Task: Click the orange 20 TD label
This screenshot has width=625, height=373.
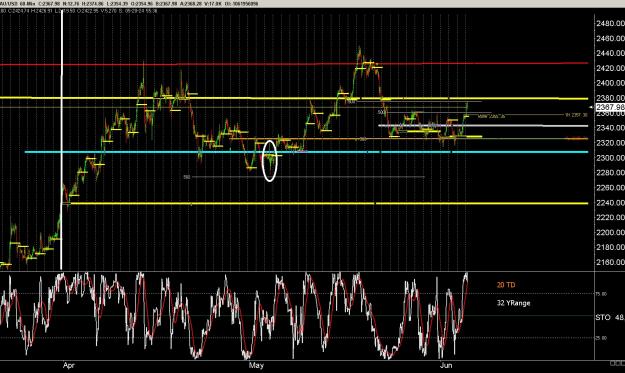Action: tap(506, 285)
